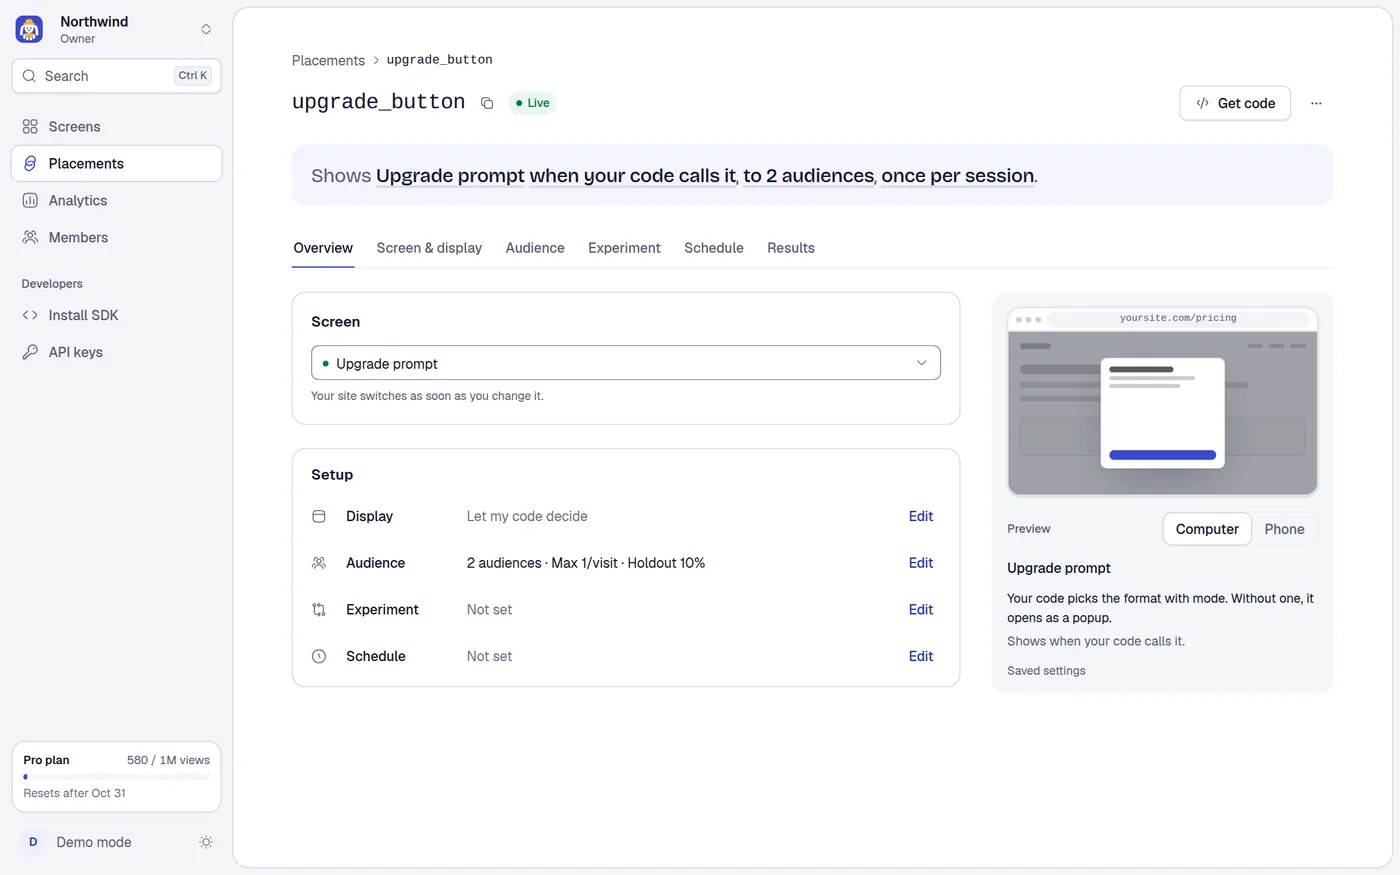Click the Audience row people icon
Viewport: 1400px width, 875px height.
click(x=319, y=563)
